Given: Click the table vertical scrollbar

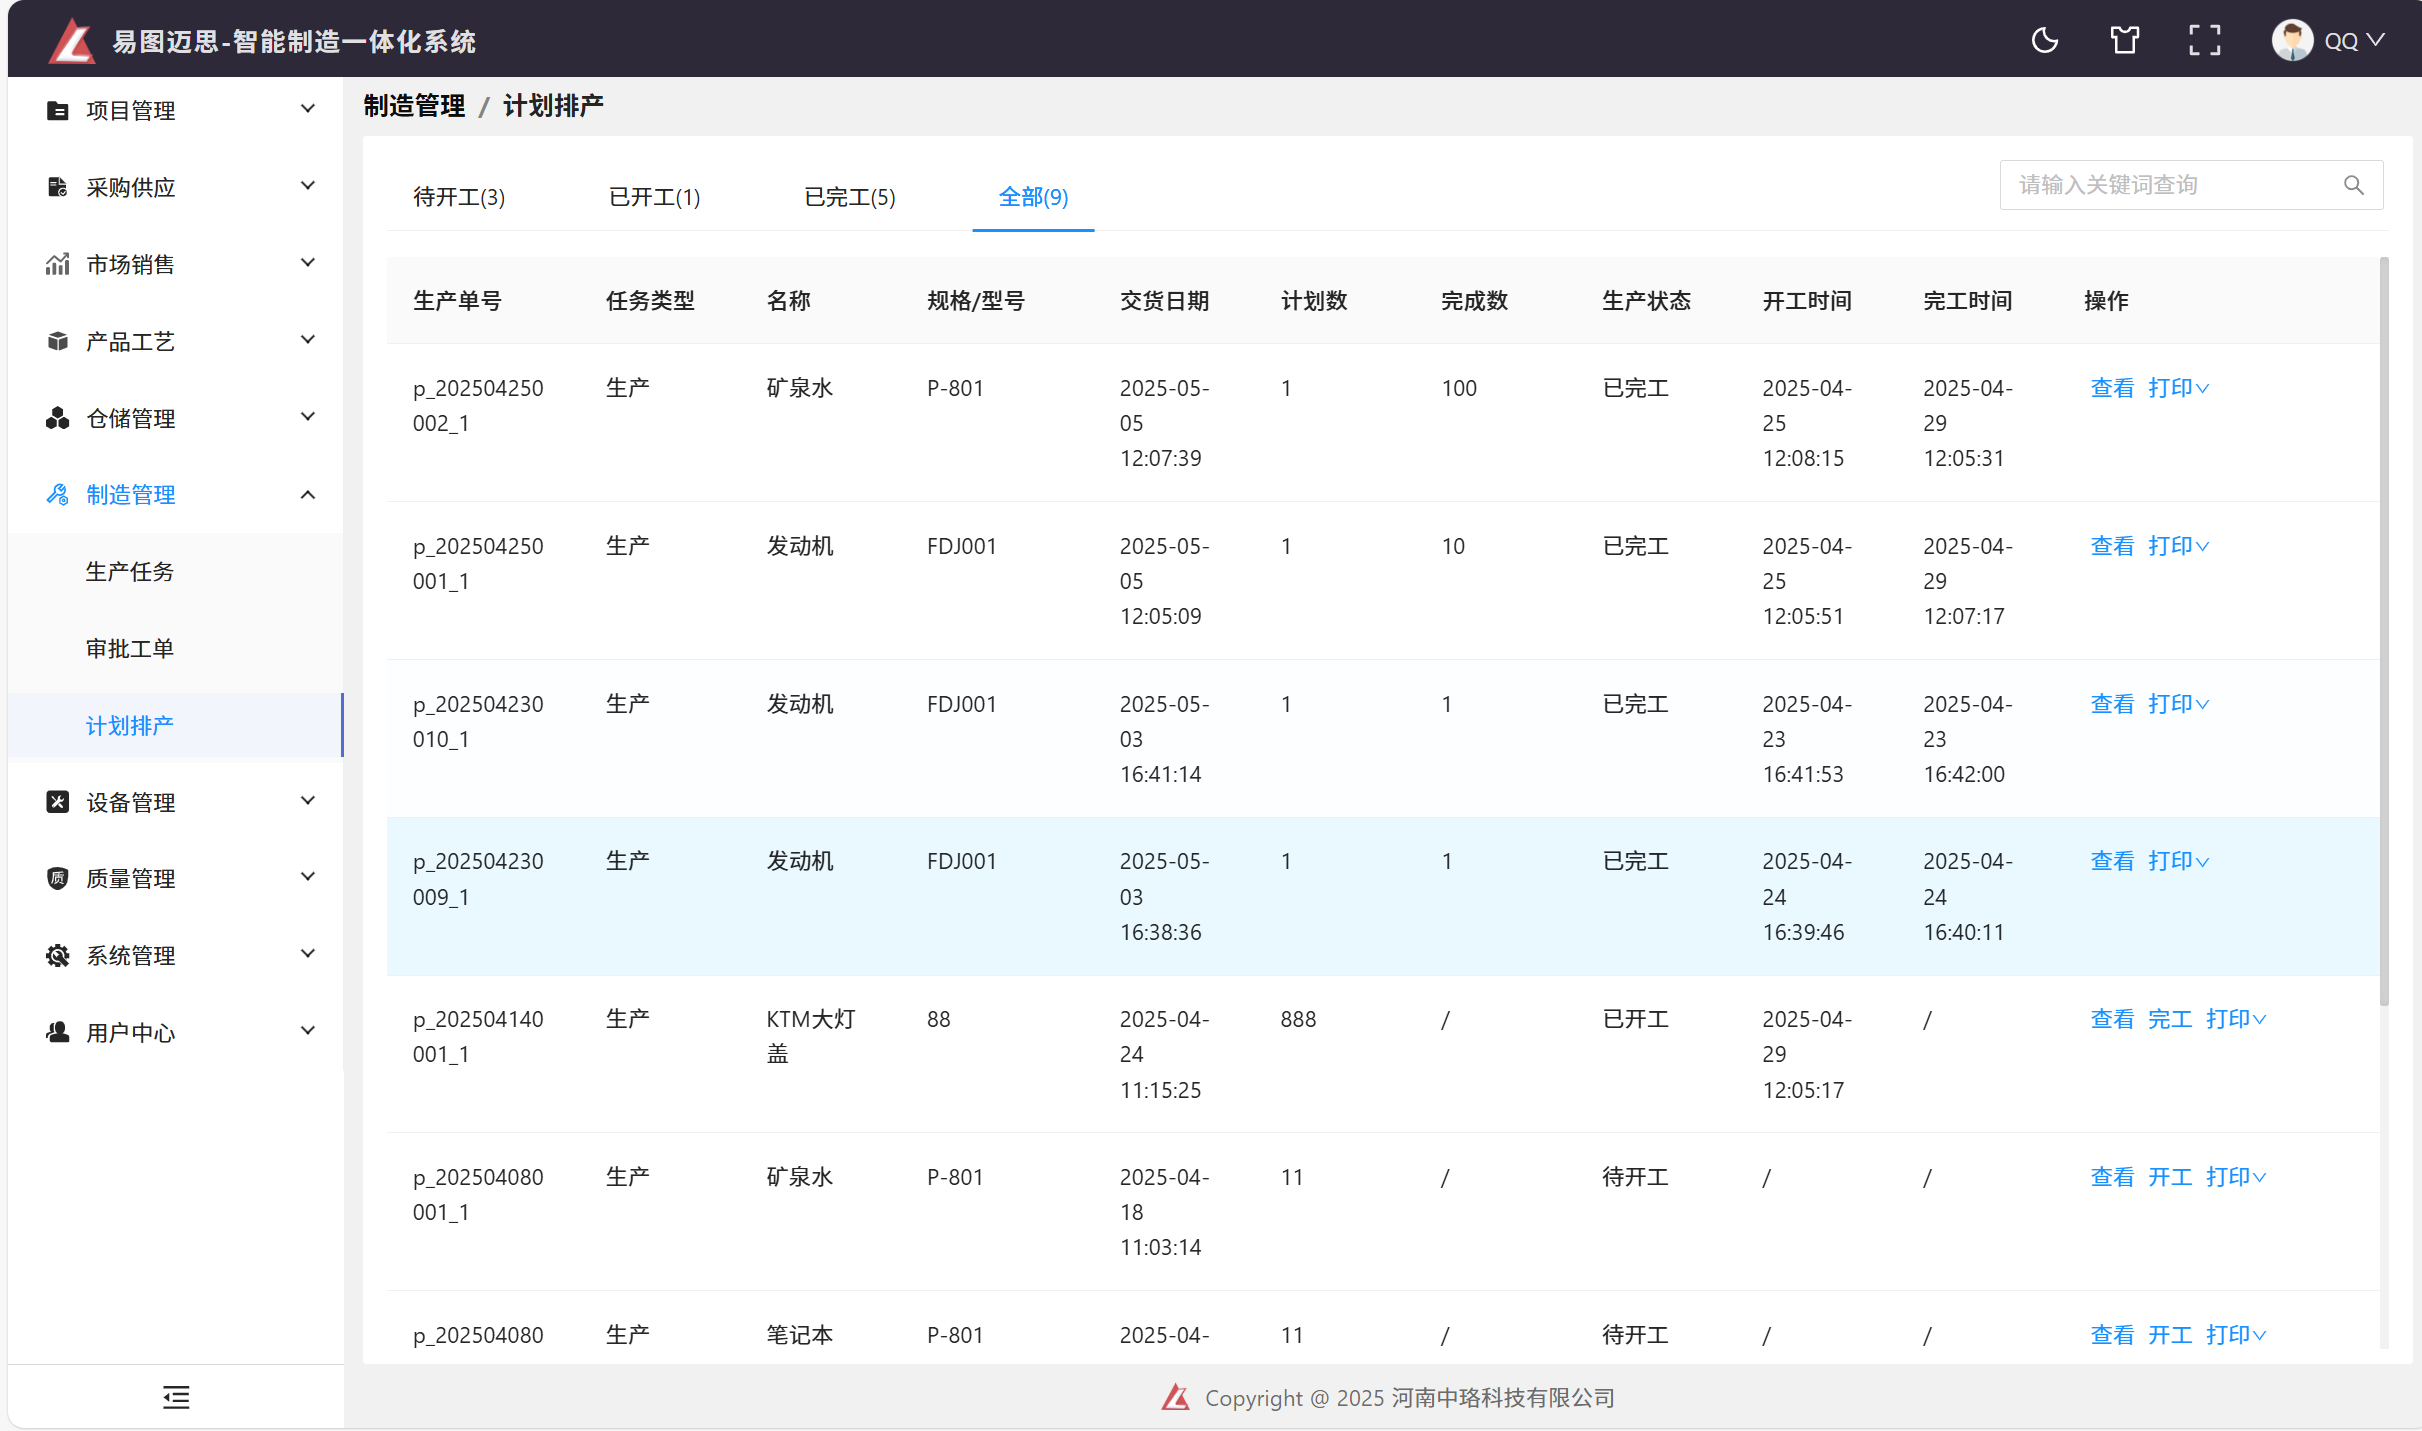Looking at the screenshot, I should 2384,632.
